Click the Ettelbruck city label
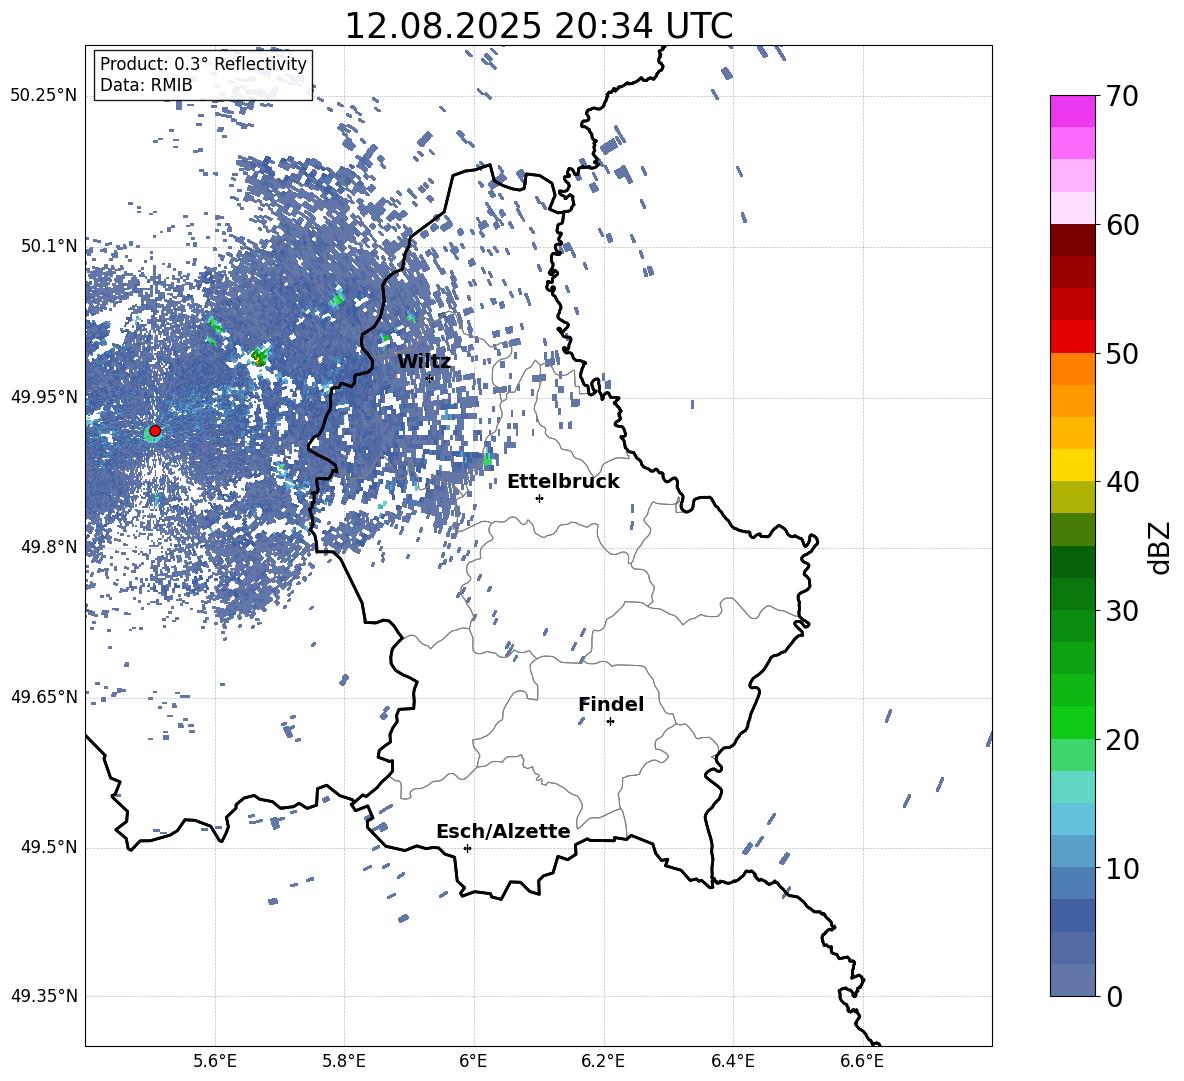Viewport: 1184px width, 1081px height. tap(563, 482)
